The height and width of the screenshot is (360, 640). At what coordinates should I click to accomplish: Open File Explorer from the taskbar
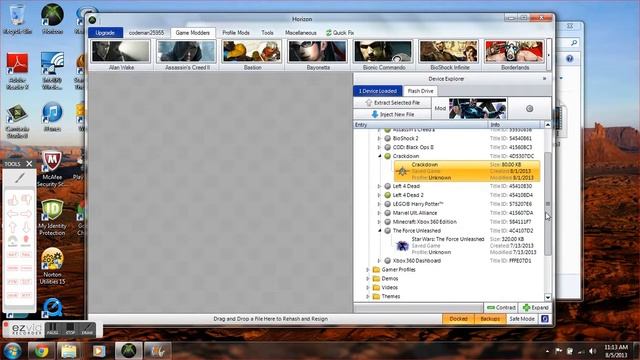click(x=69, y=351)
